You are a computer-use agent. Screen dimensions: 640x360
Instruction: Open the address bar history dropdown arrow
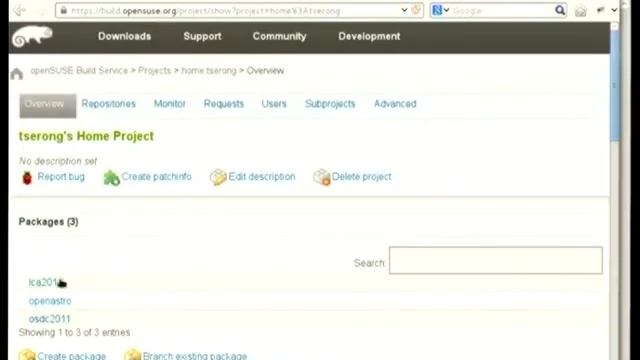[404, 10]
